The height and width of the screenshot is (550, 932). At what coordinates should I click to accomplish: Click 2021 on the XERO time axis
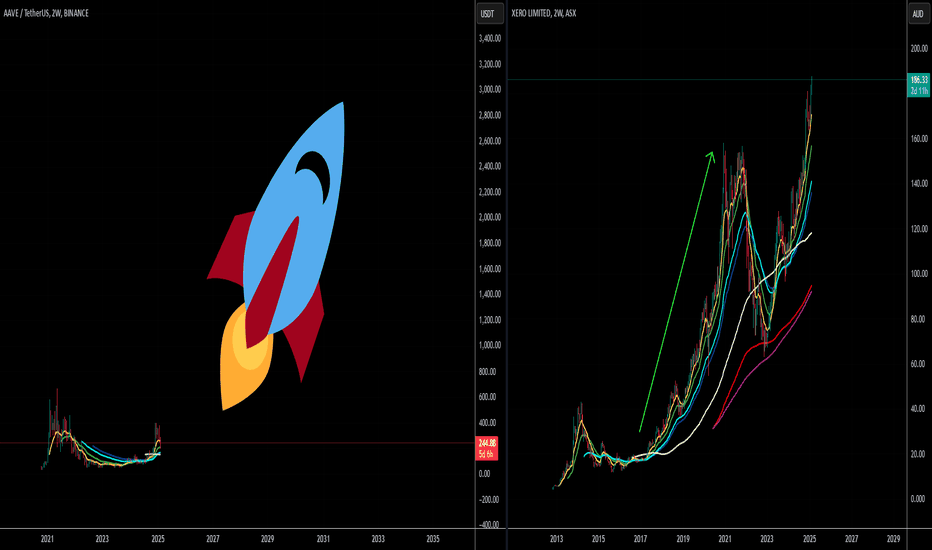(x=725, y=539)
